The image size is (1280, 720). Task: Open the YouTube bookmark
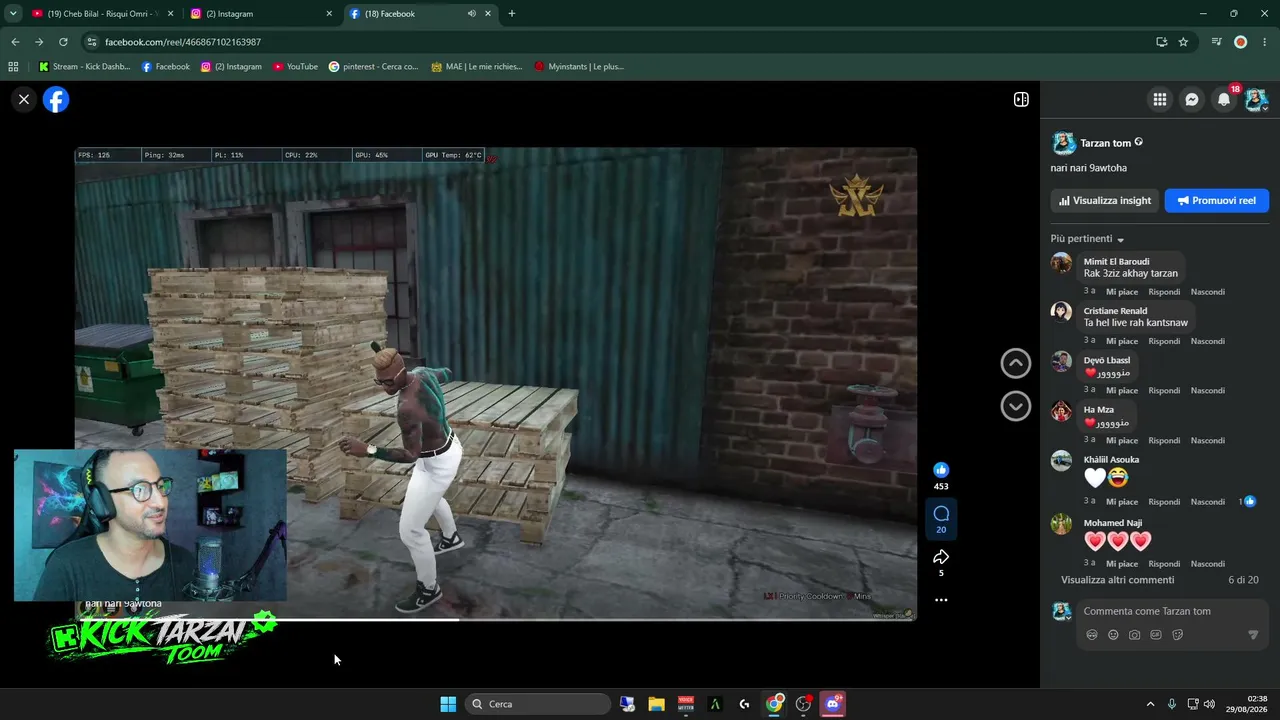pyautogui.click(x=295, y=67)
